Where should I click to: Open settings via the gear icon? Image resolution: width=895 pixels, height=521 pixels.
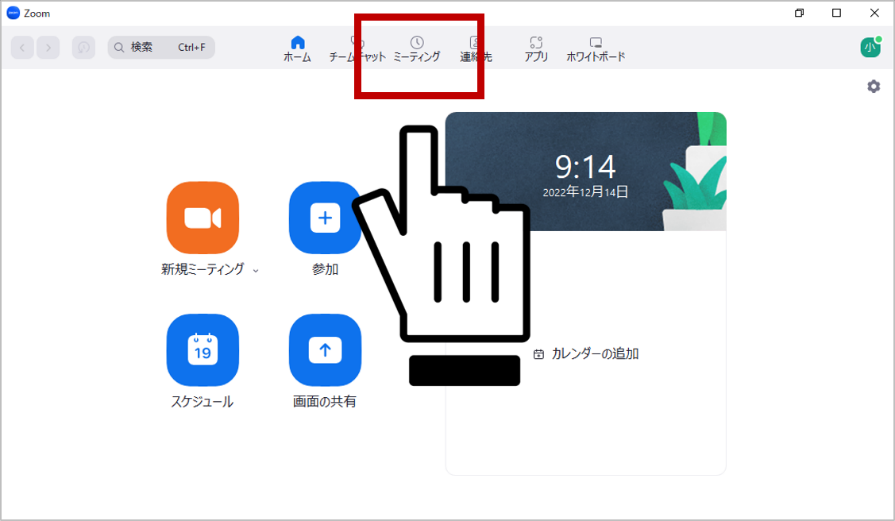click(873, 86)
